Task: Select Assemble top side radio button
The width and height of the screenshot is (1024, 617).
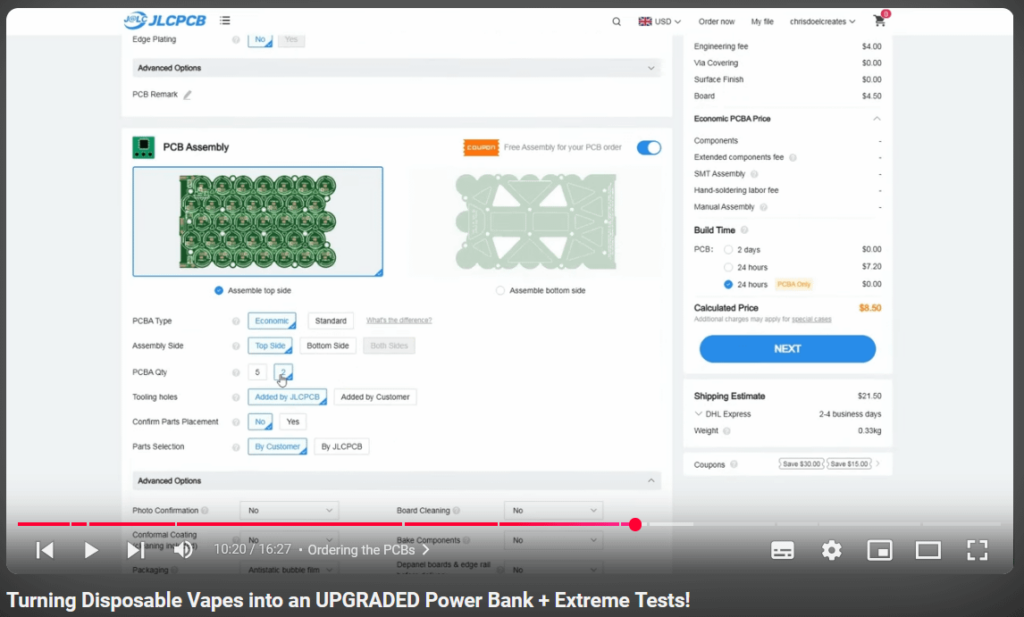Action: tap(219, 291)
